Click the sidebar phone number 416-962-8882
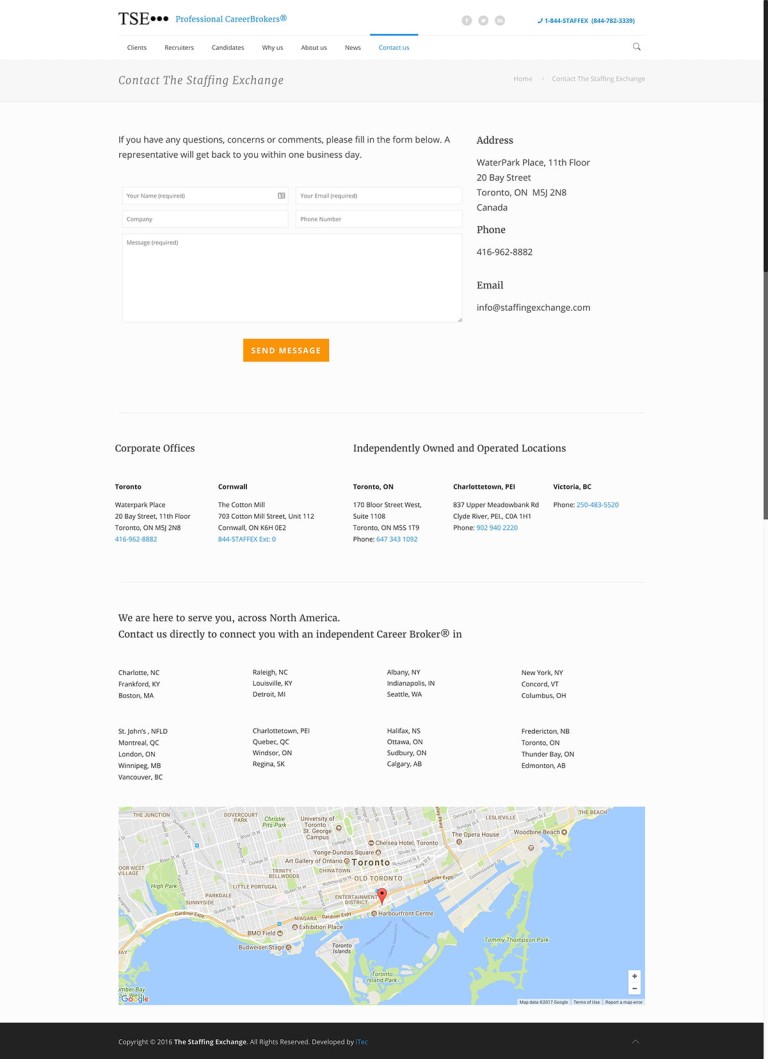 (505, 252)
